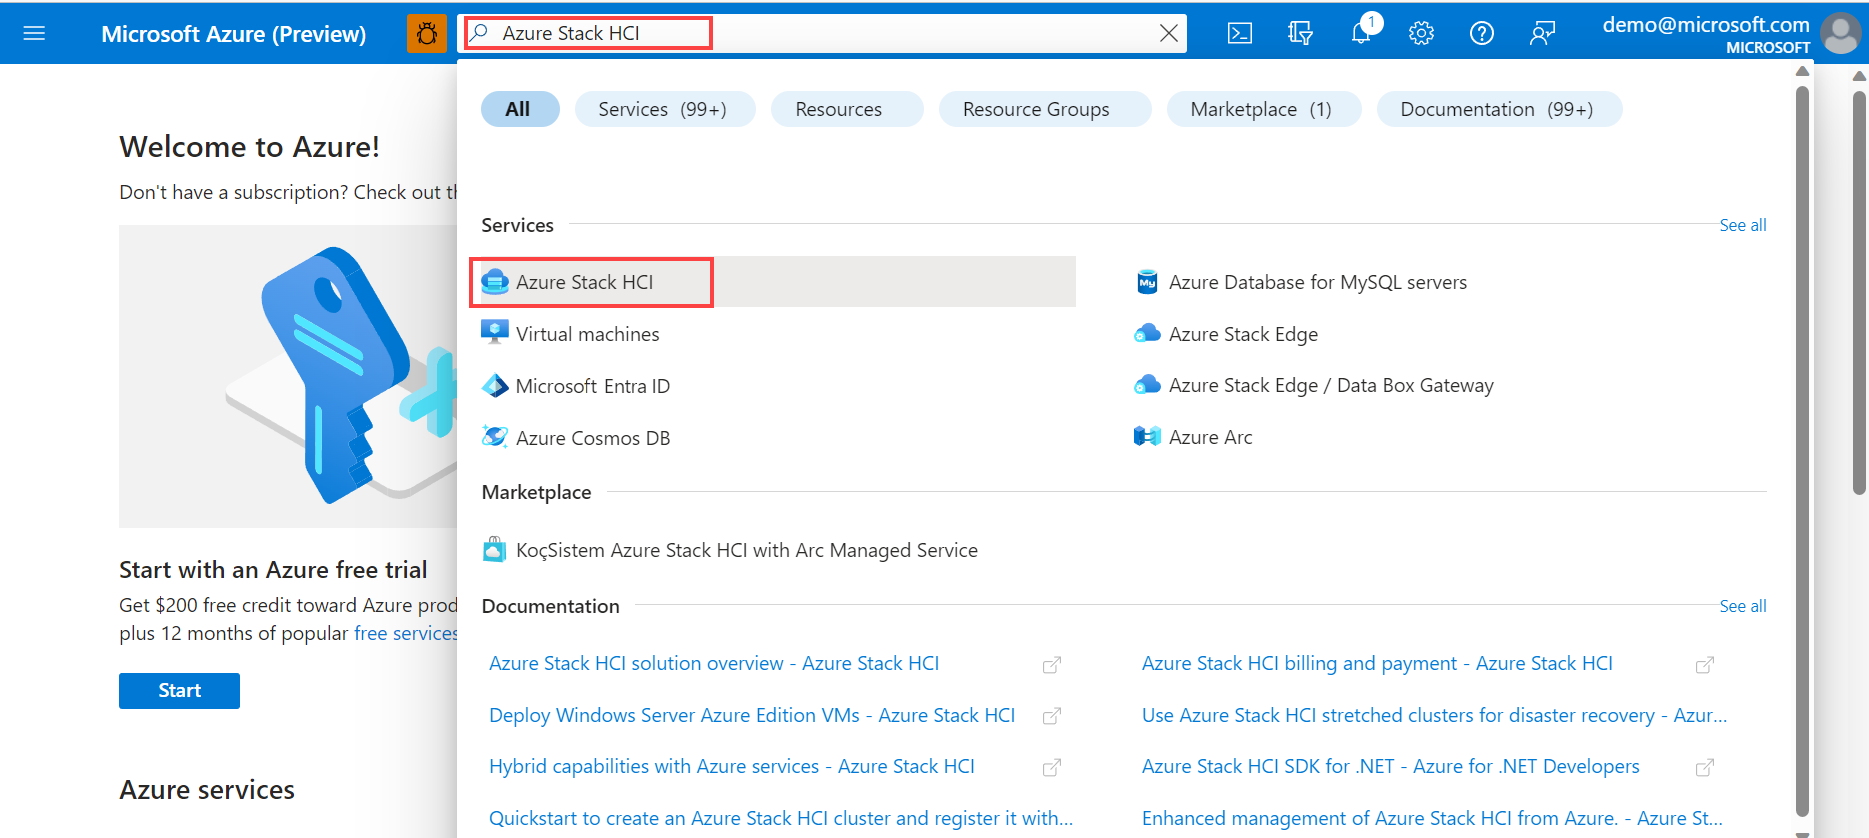
Task: Click See all in Services section
Action: 1743,225
